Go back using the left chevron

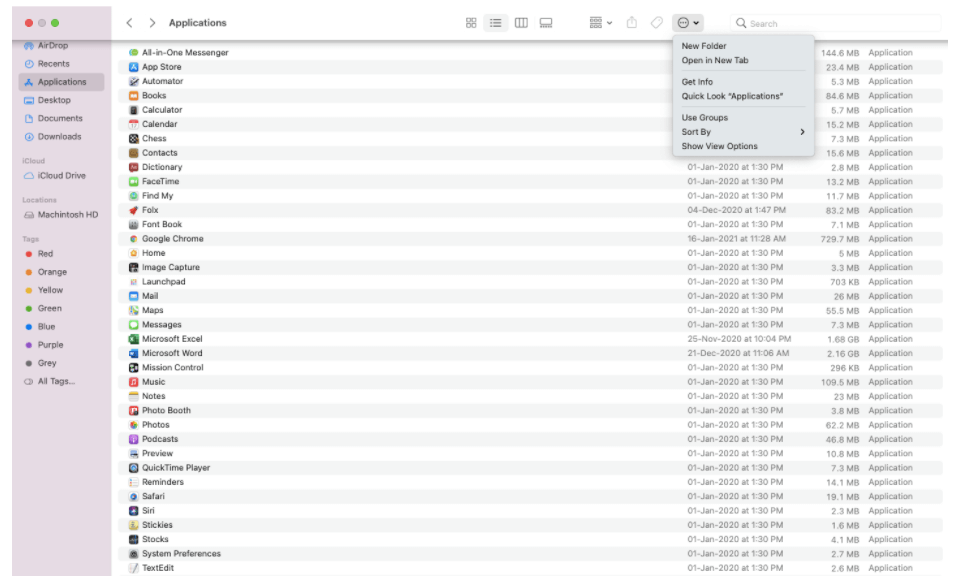[130, 23]
